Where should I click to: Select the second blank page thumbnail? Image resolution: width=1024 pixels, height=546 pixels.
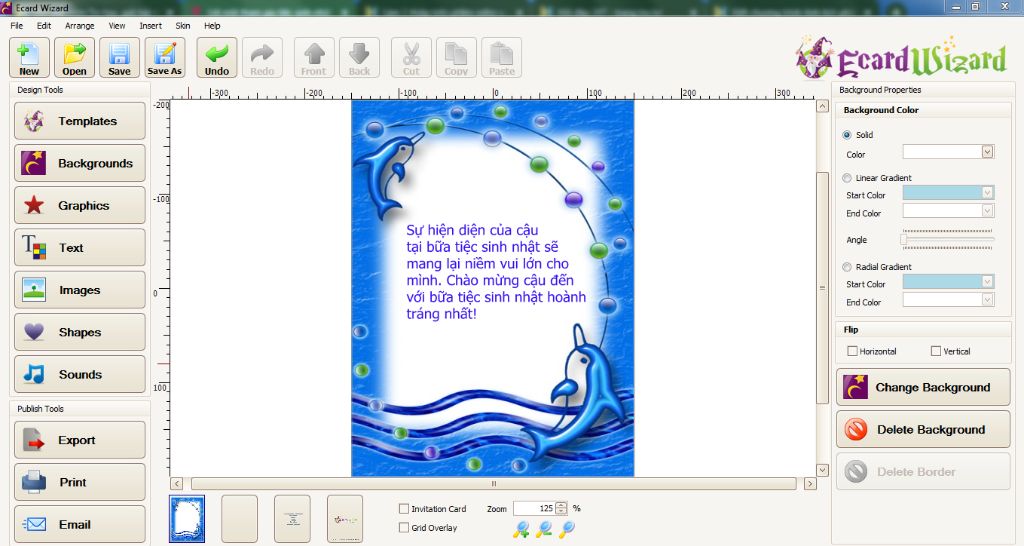tap(240, 519)
